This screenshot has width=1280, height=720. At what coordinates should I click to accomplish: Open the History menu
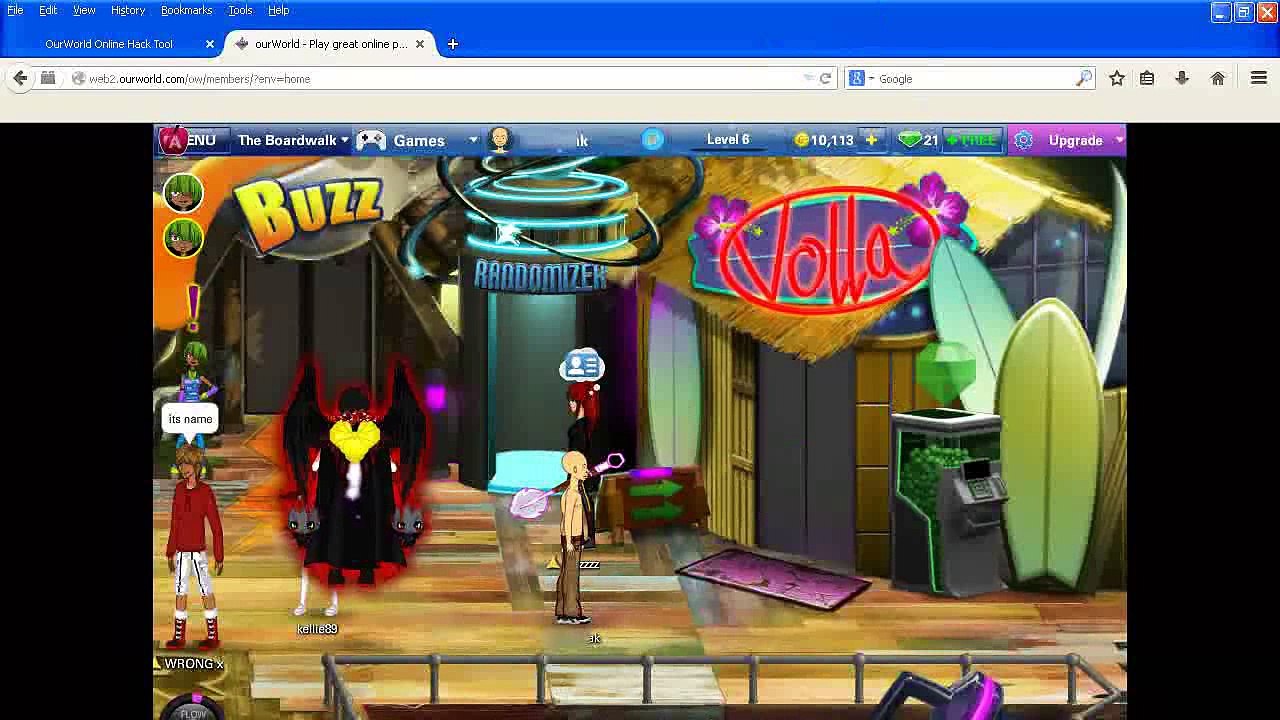(x=128, y=10)
